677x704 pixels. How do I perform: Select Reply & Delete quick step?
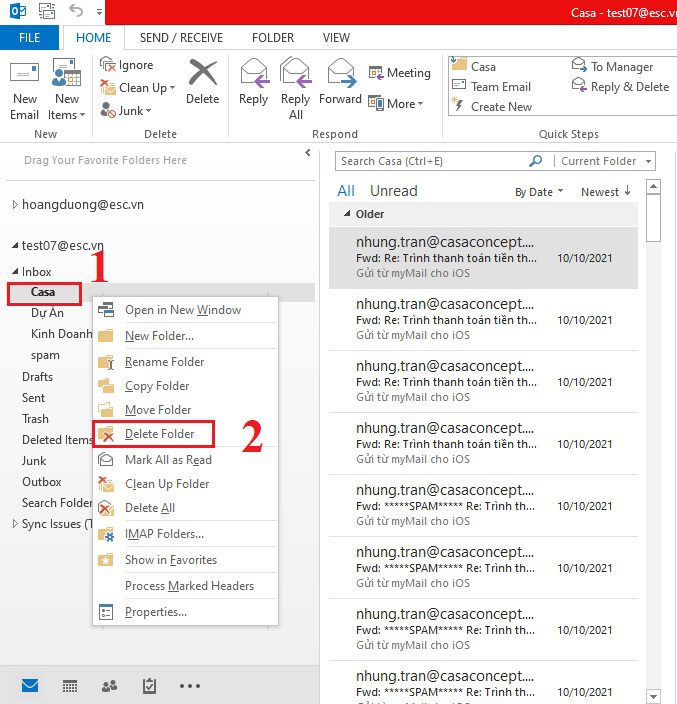(620, 87)
